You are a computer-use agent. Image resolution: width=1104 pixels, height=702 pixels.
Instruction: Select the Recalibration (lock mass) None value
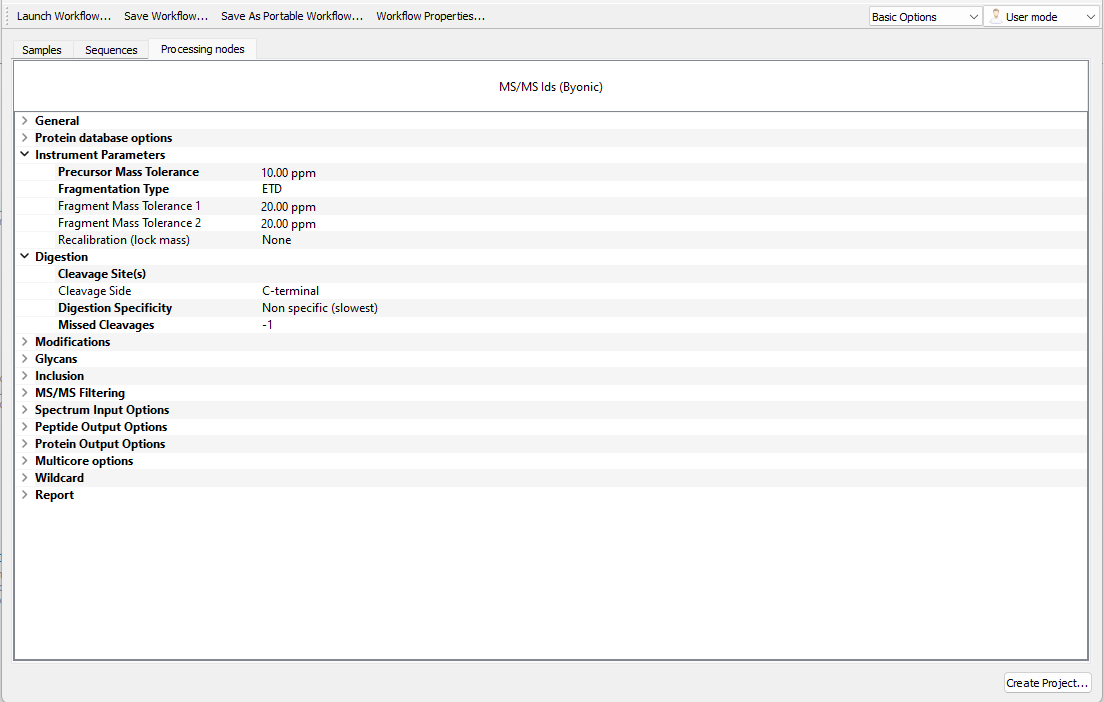pyautogui.click(x=276, y=240)
